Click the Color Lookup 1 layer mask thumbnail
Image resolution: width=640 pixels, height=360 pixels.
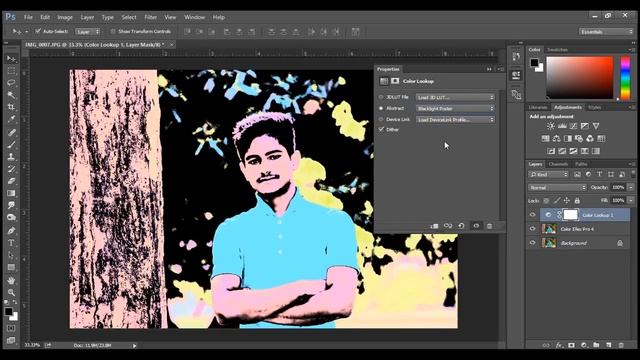570,215
